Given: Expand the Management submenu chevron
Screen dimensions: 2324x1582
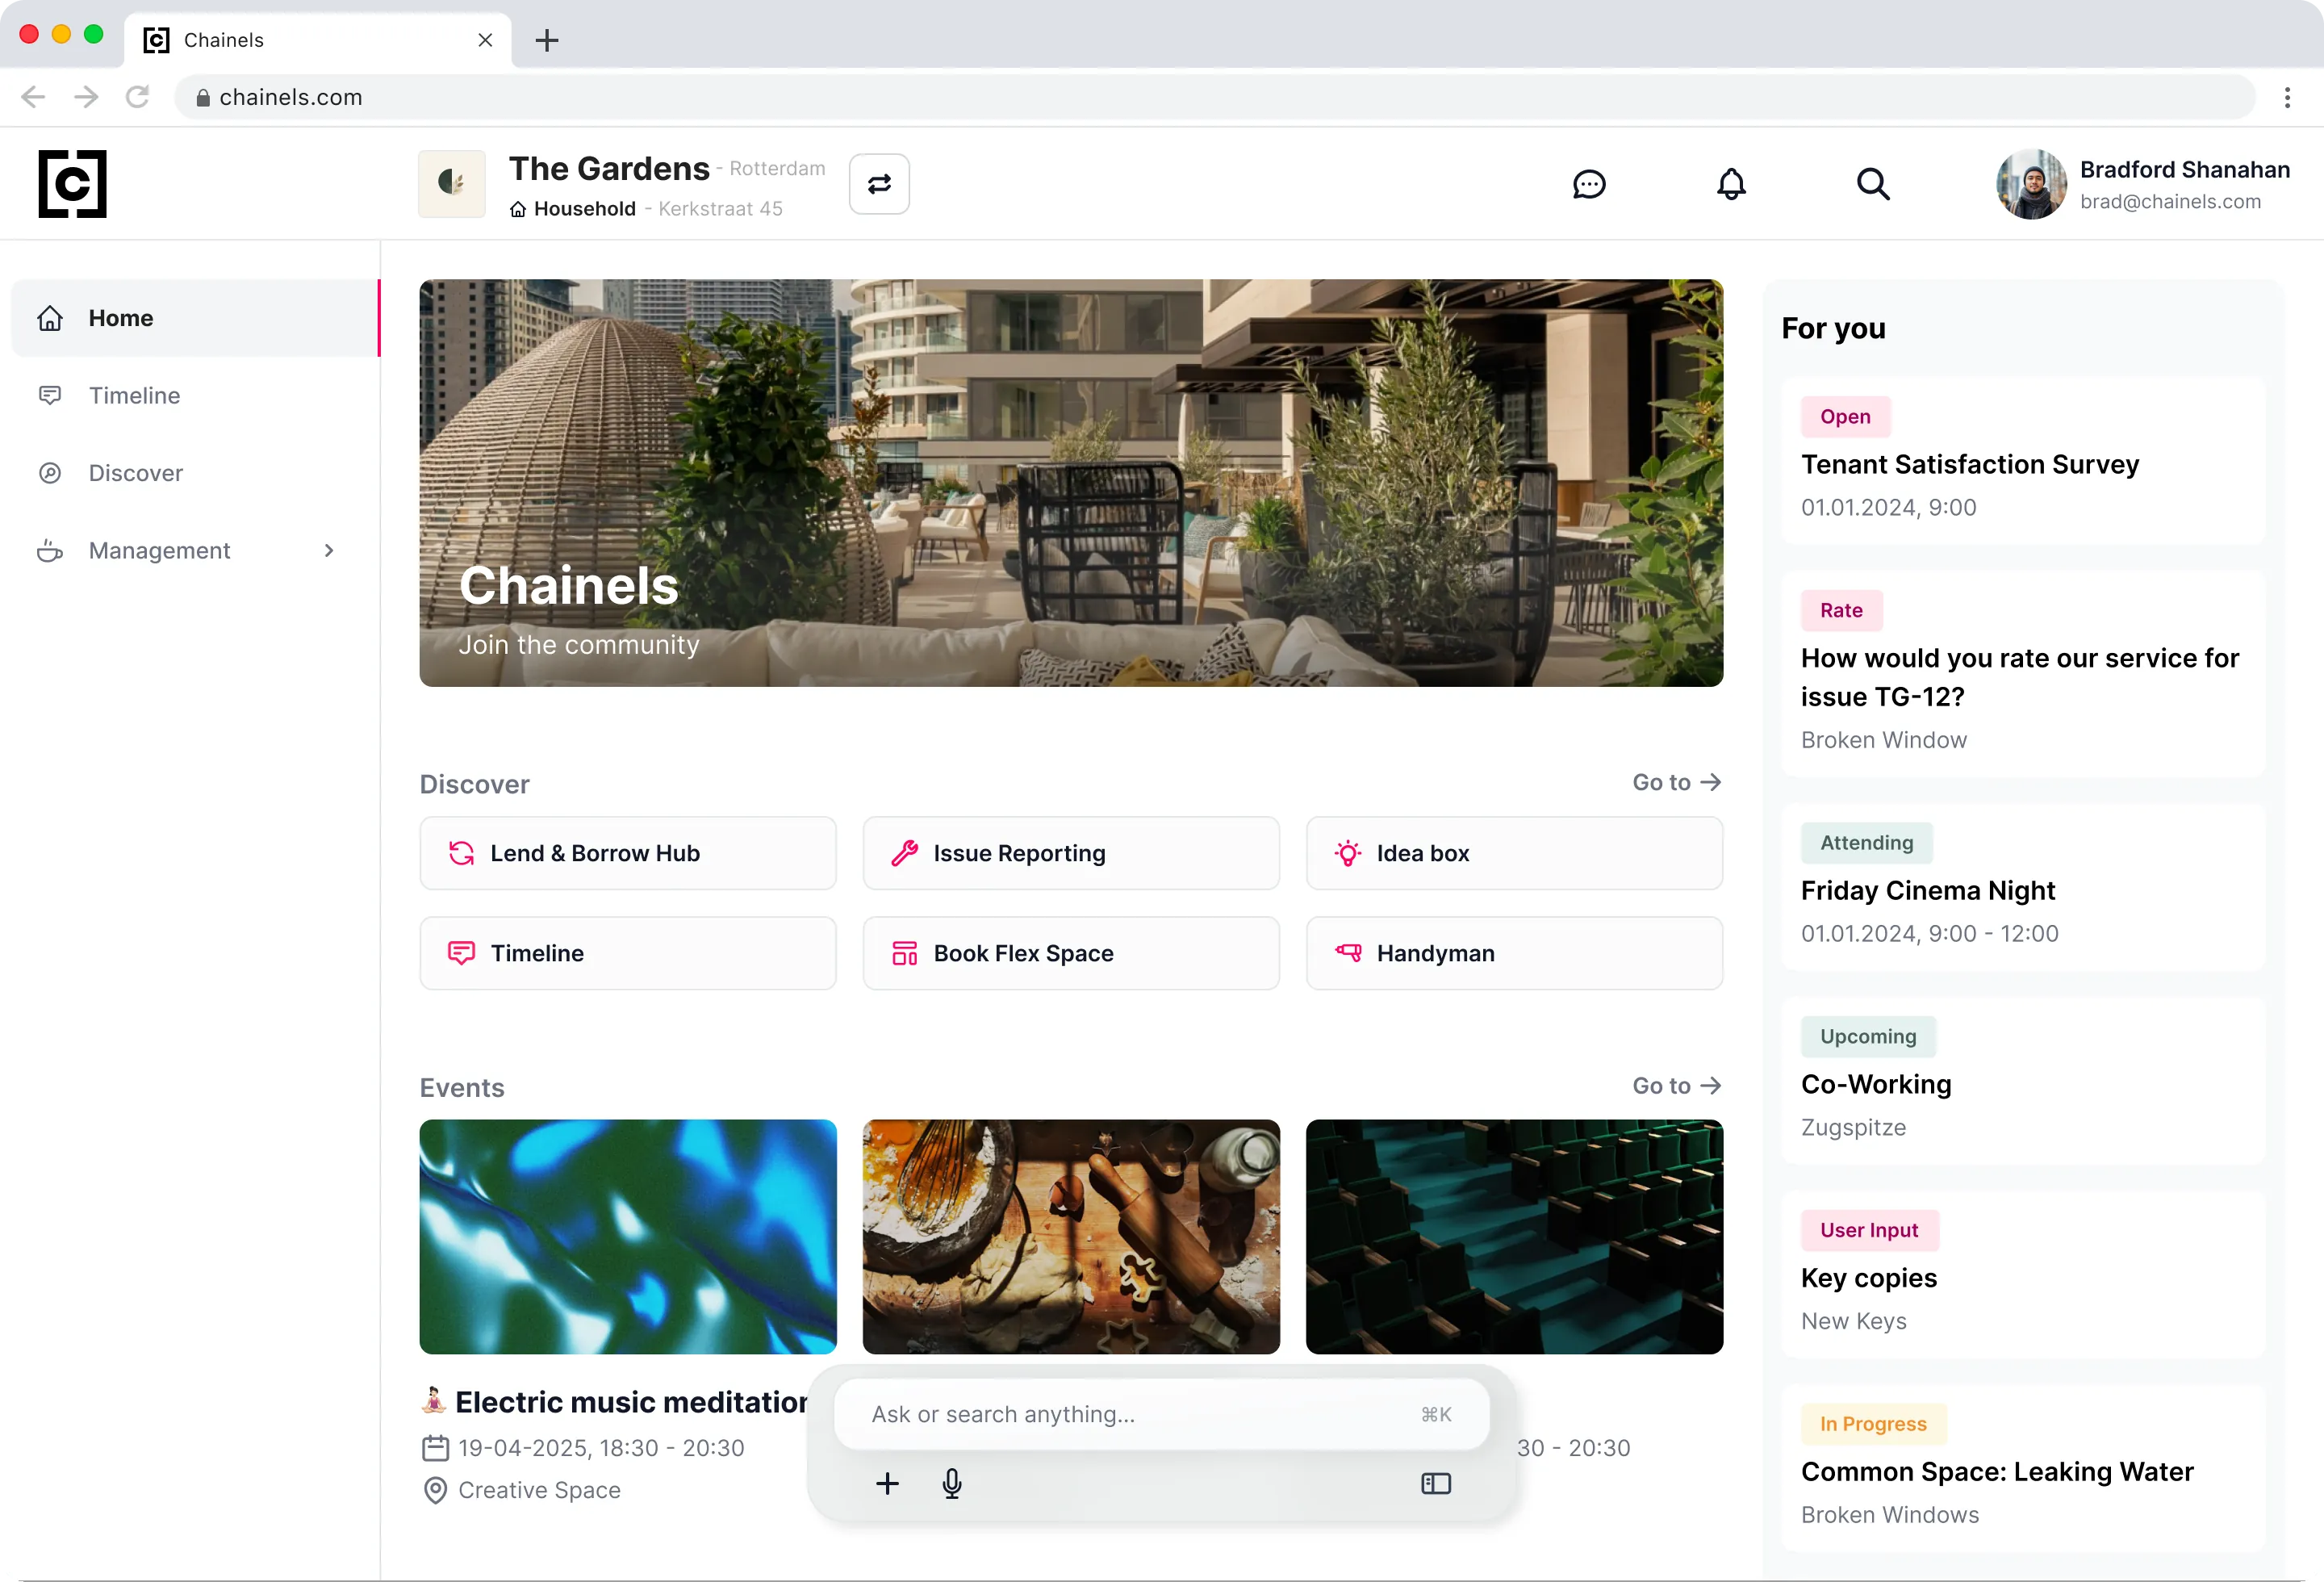Looking at the screenshot, I should click(329, 550).
